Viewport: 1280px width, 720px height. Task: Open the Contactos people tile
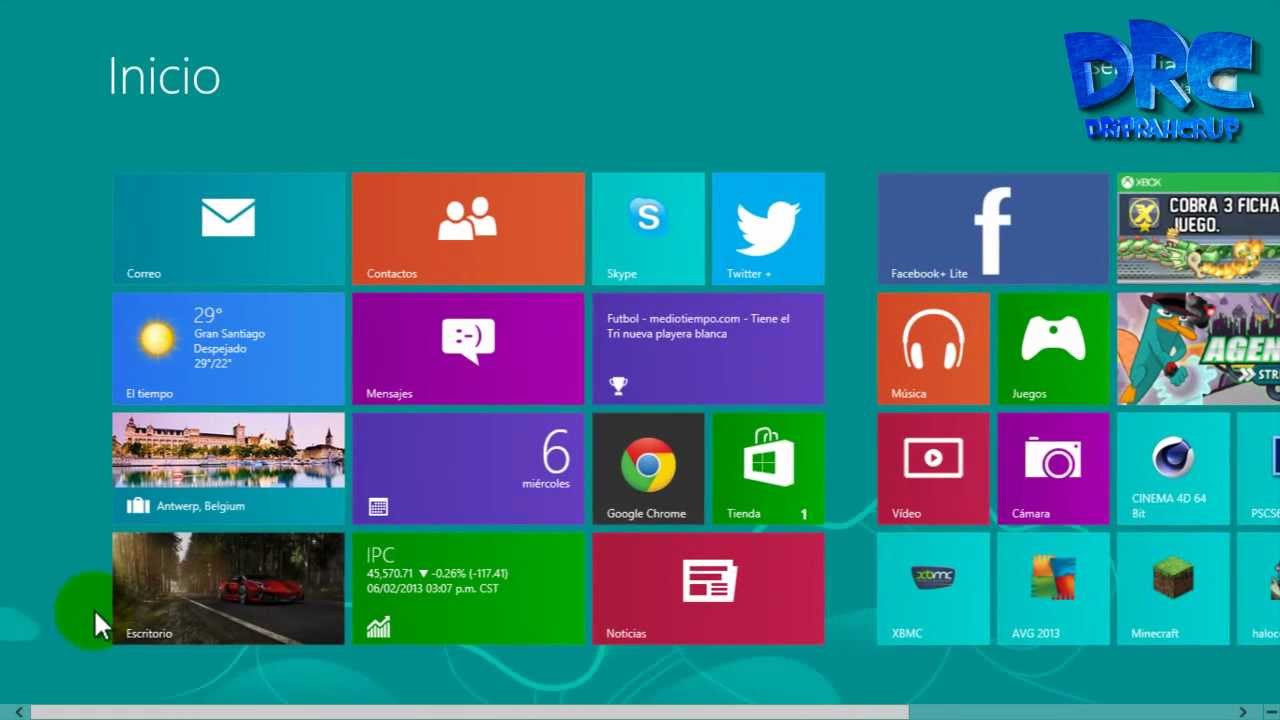pos(468,229)
